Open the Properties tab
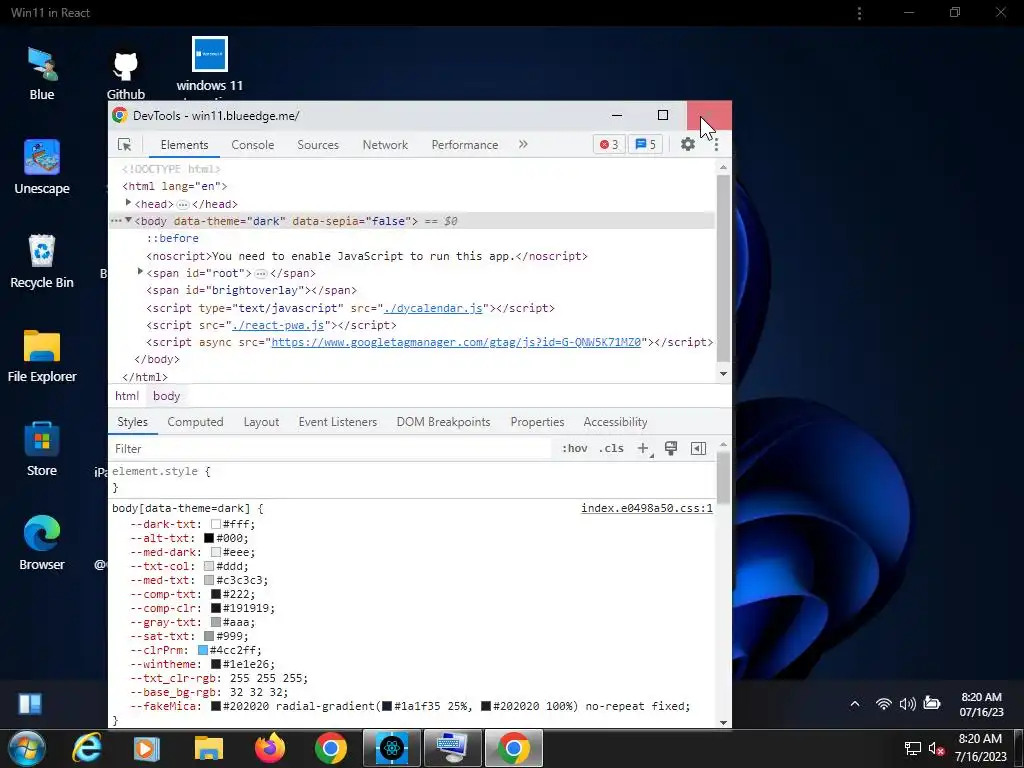Image resolution: width=1024 pixels, height=768 pixels. 537,422
